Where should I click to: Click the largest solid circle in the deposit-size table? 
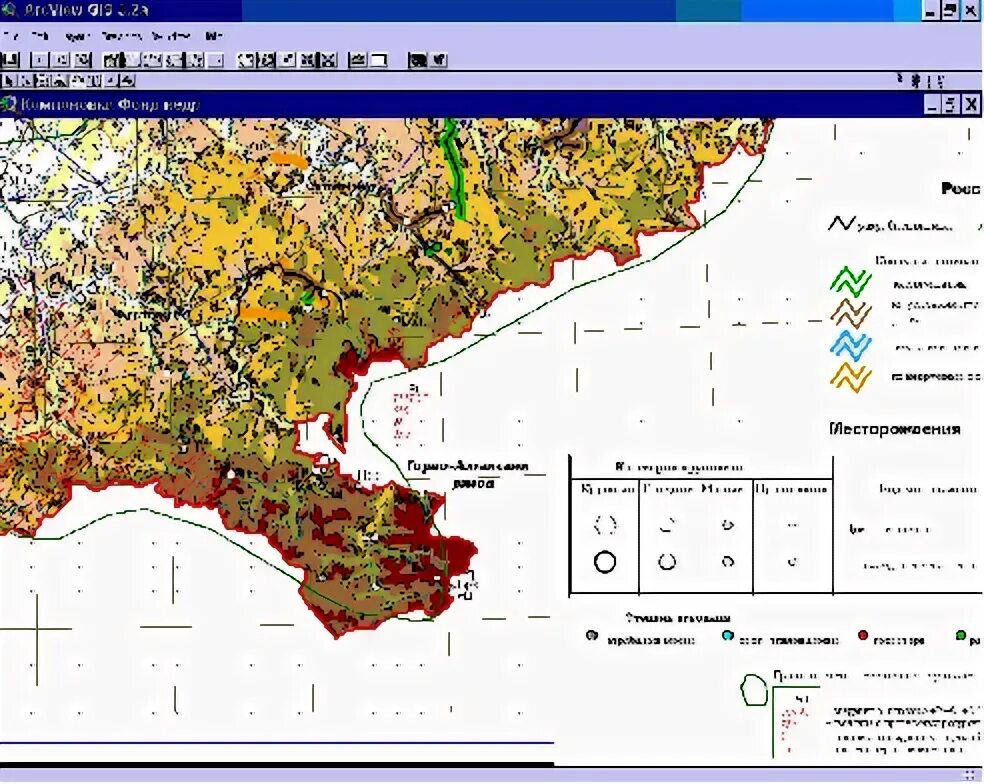604,562
